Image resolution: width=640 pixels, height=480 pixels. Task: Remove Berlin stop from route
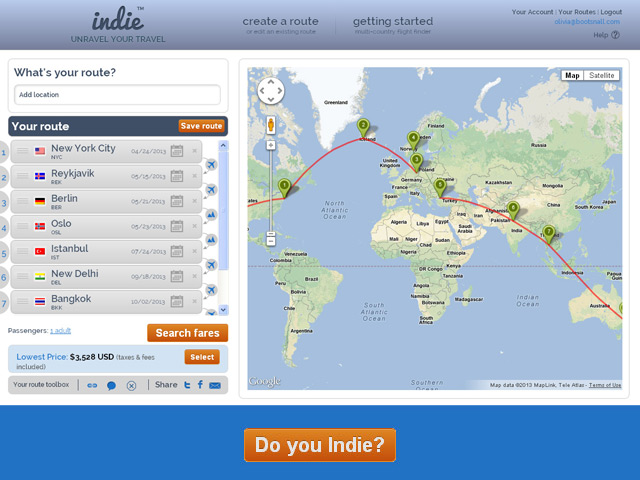195,201
